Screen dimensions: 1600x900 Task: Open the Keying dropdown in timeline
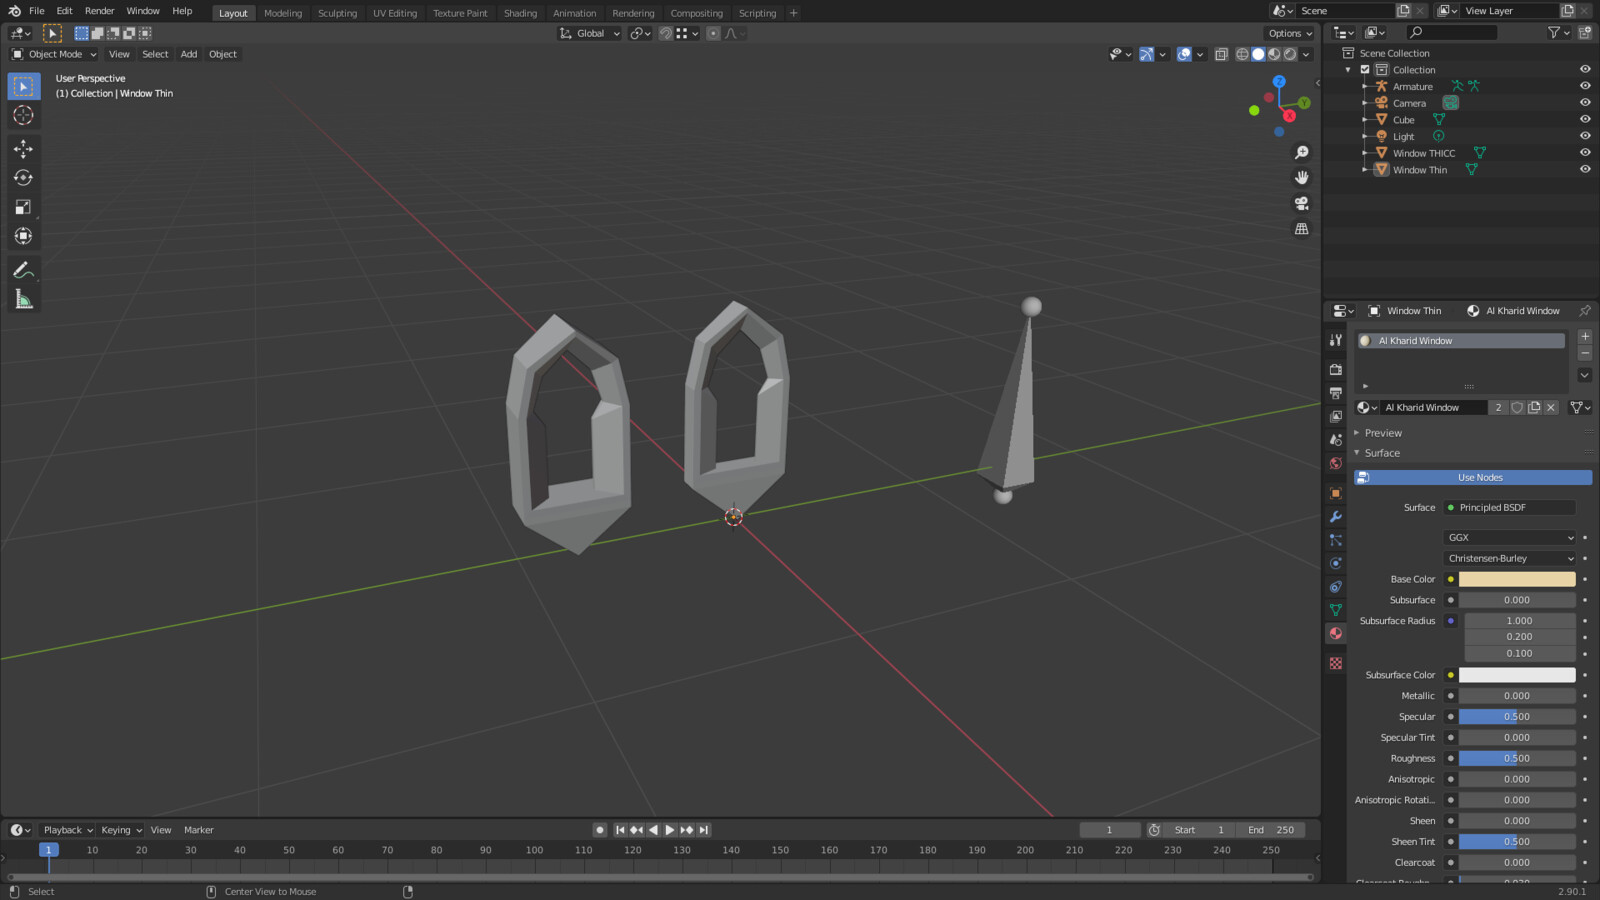[122, 830]
